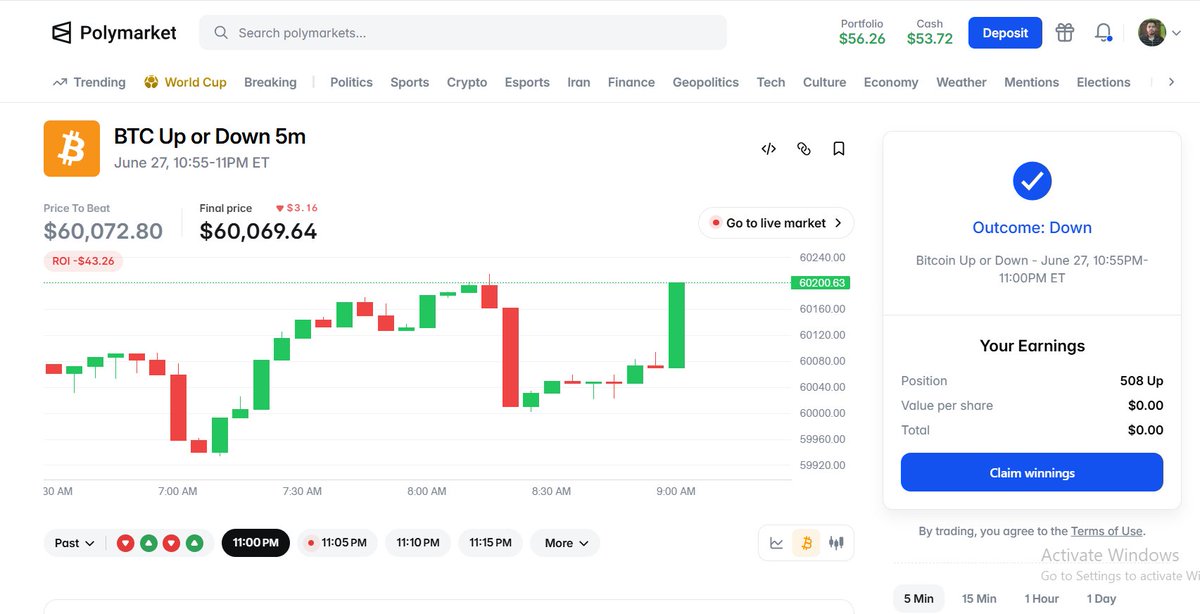Click Go to live market
The image size is (1200, 614).
tap(776, 223)
